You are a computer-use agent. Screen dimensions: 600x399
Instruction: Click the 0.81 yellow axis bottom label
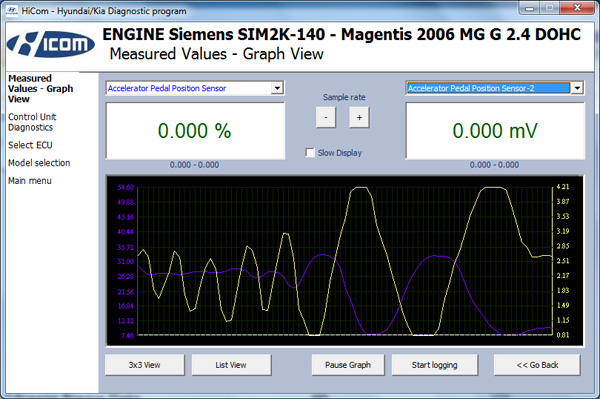tap(562, 335)
